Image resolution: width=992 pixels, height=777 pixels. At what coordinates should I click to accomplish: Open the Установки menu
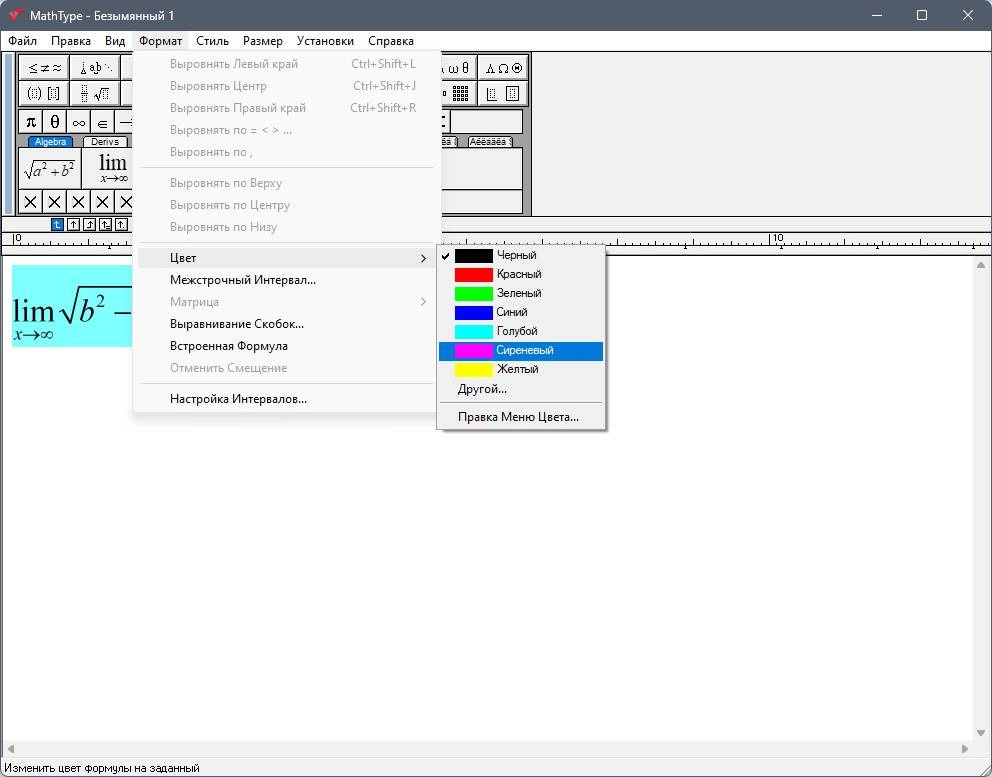(x=325, y=40)
